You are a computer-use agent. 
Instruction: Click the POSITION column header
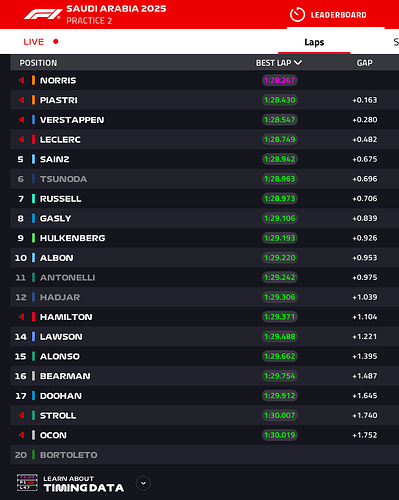(38, 63)
